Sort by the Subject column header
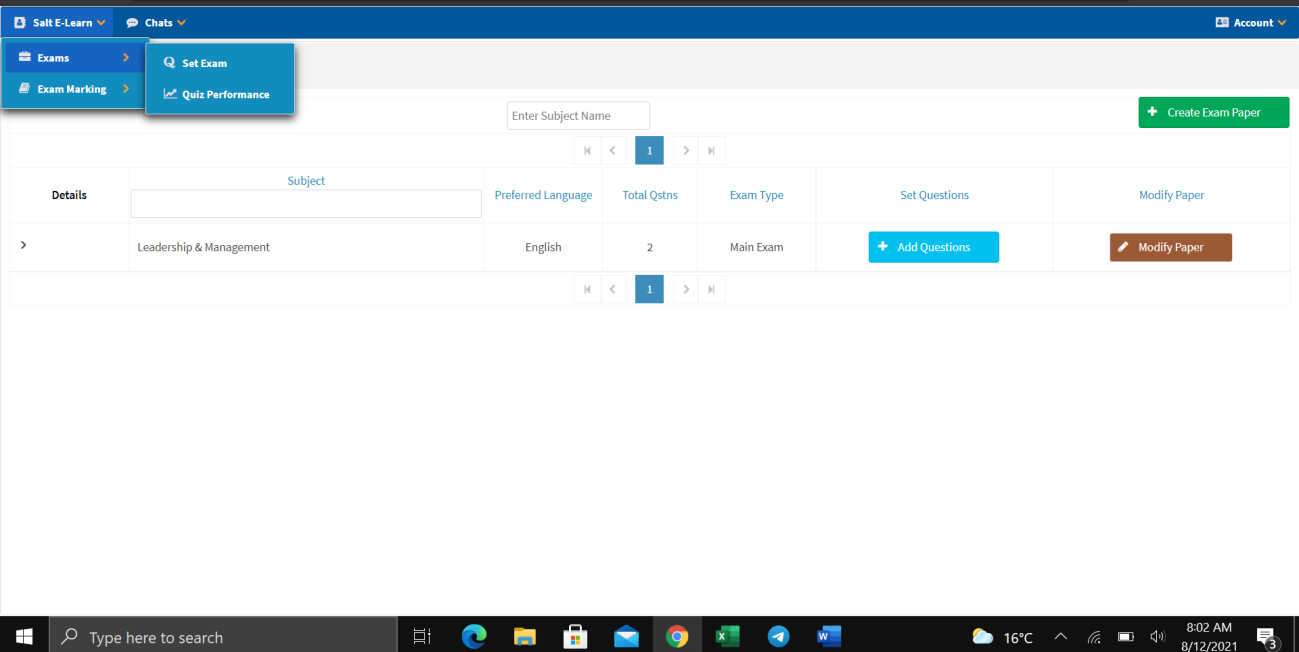Screen dimensions: 1299x652 306,181
